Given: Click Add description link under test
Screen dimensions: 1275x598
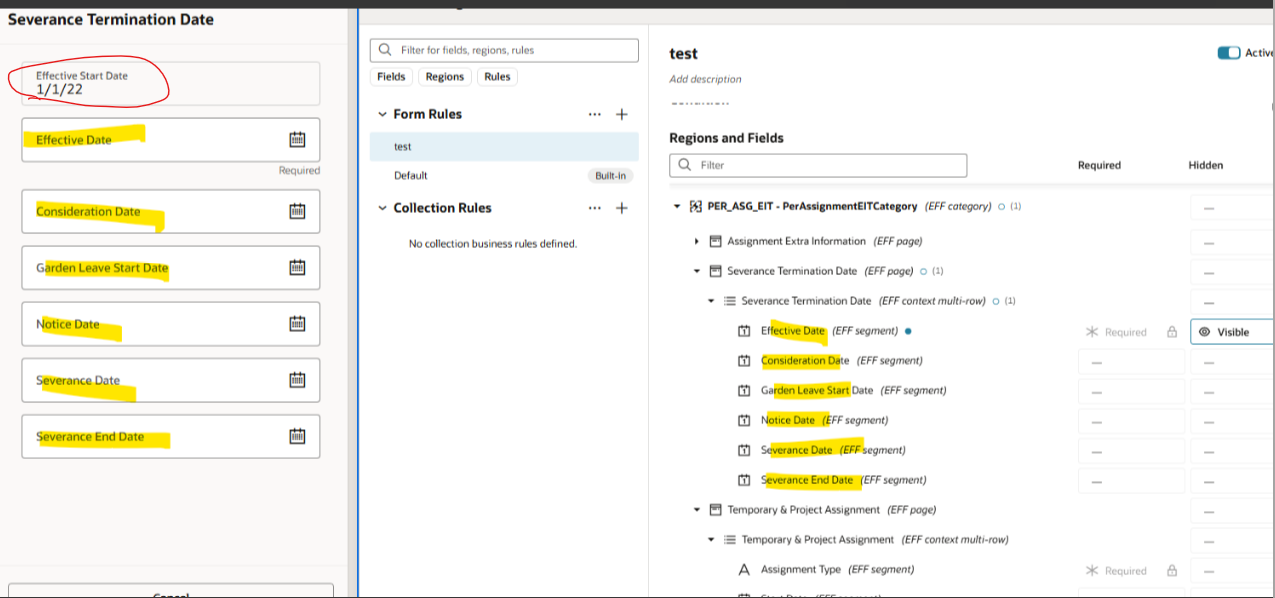Looking at the screenshot, I should 705,79.
